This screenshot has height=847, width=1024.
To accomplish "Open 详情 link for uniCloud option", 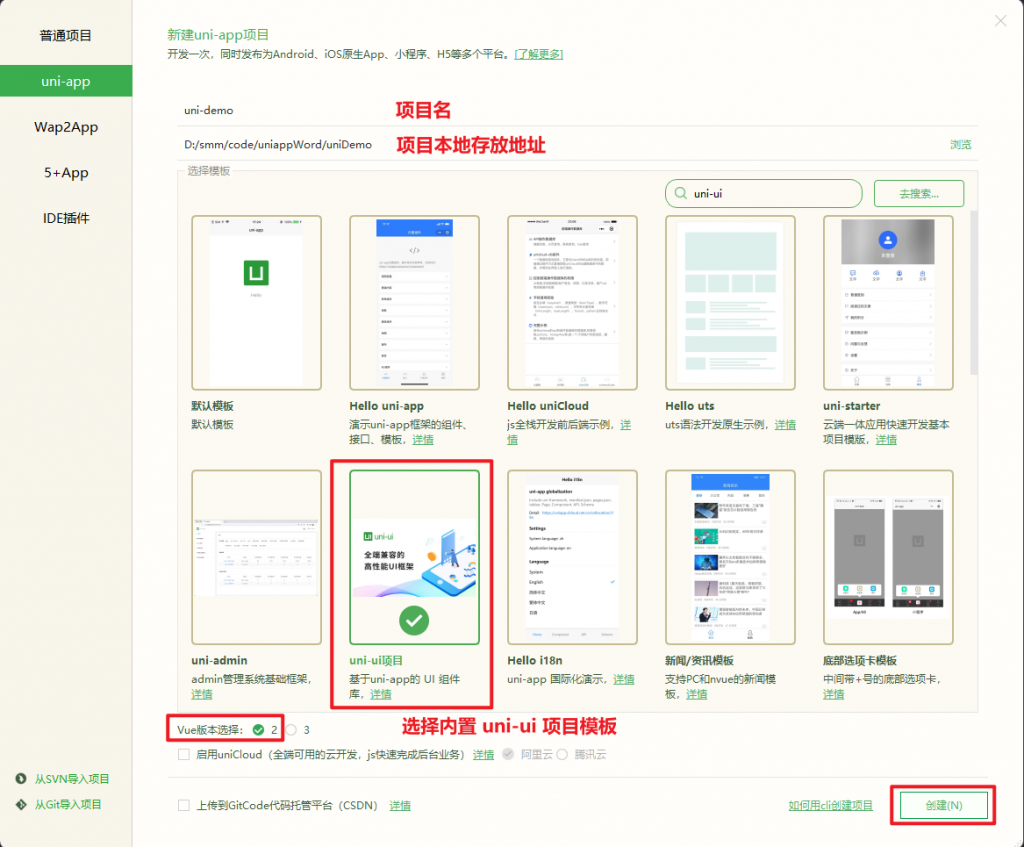I will pos(483,755).
